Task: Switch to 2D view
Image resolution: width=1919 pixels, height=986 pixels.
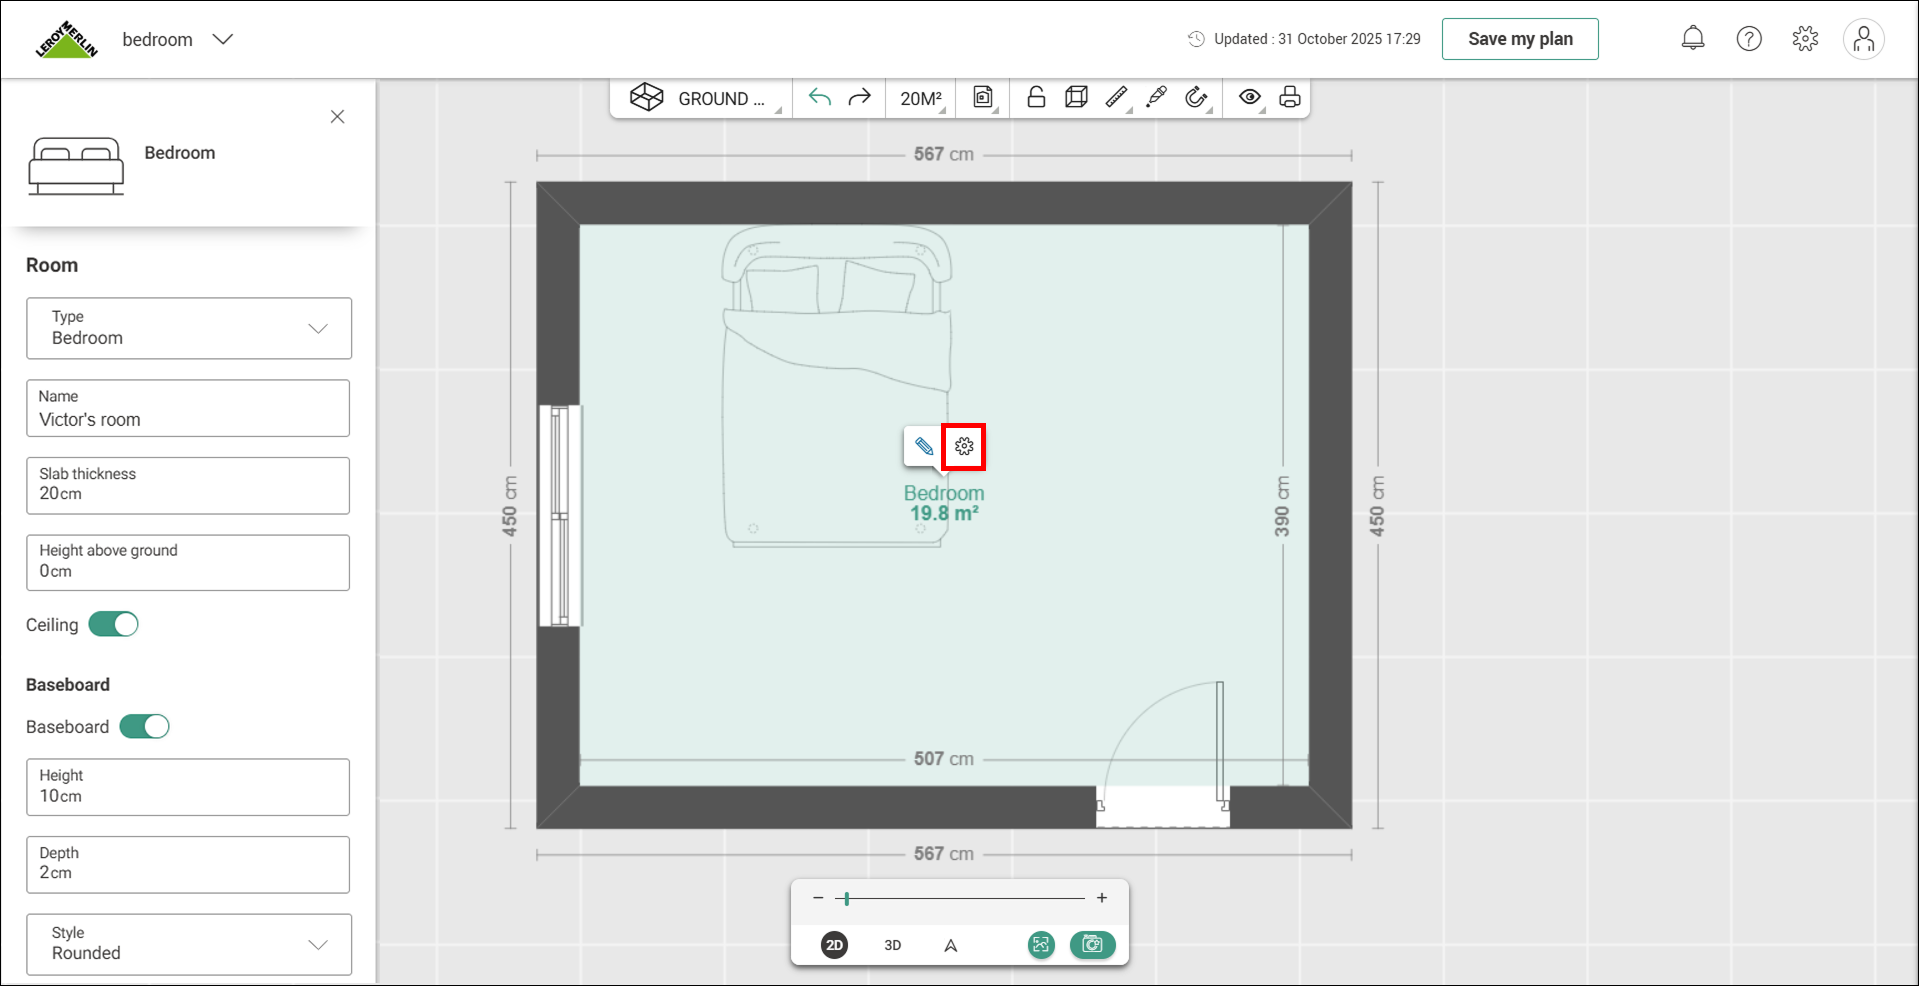Action: tap(834, 945)
